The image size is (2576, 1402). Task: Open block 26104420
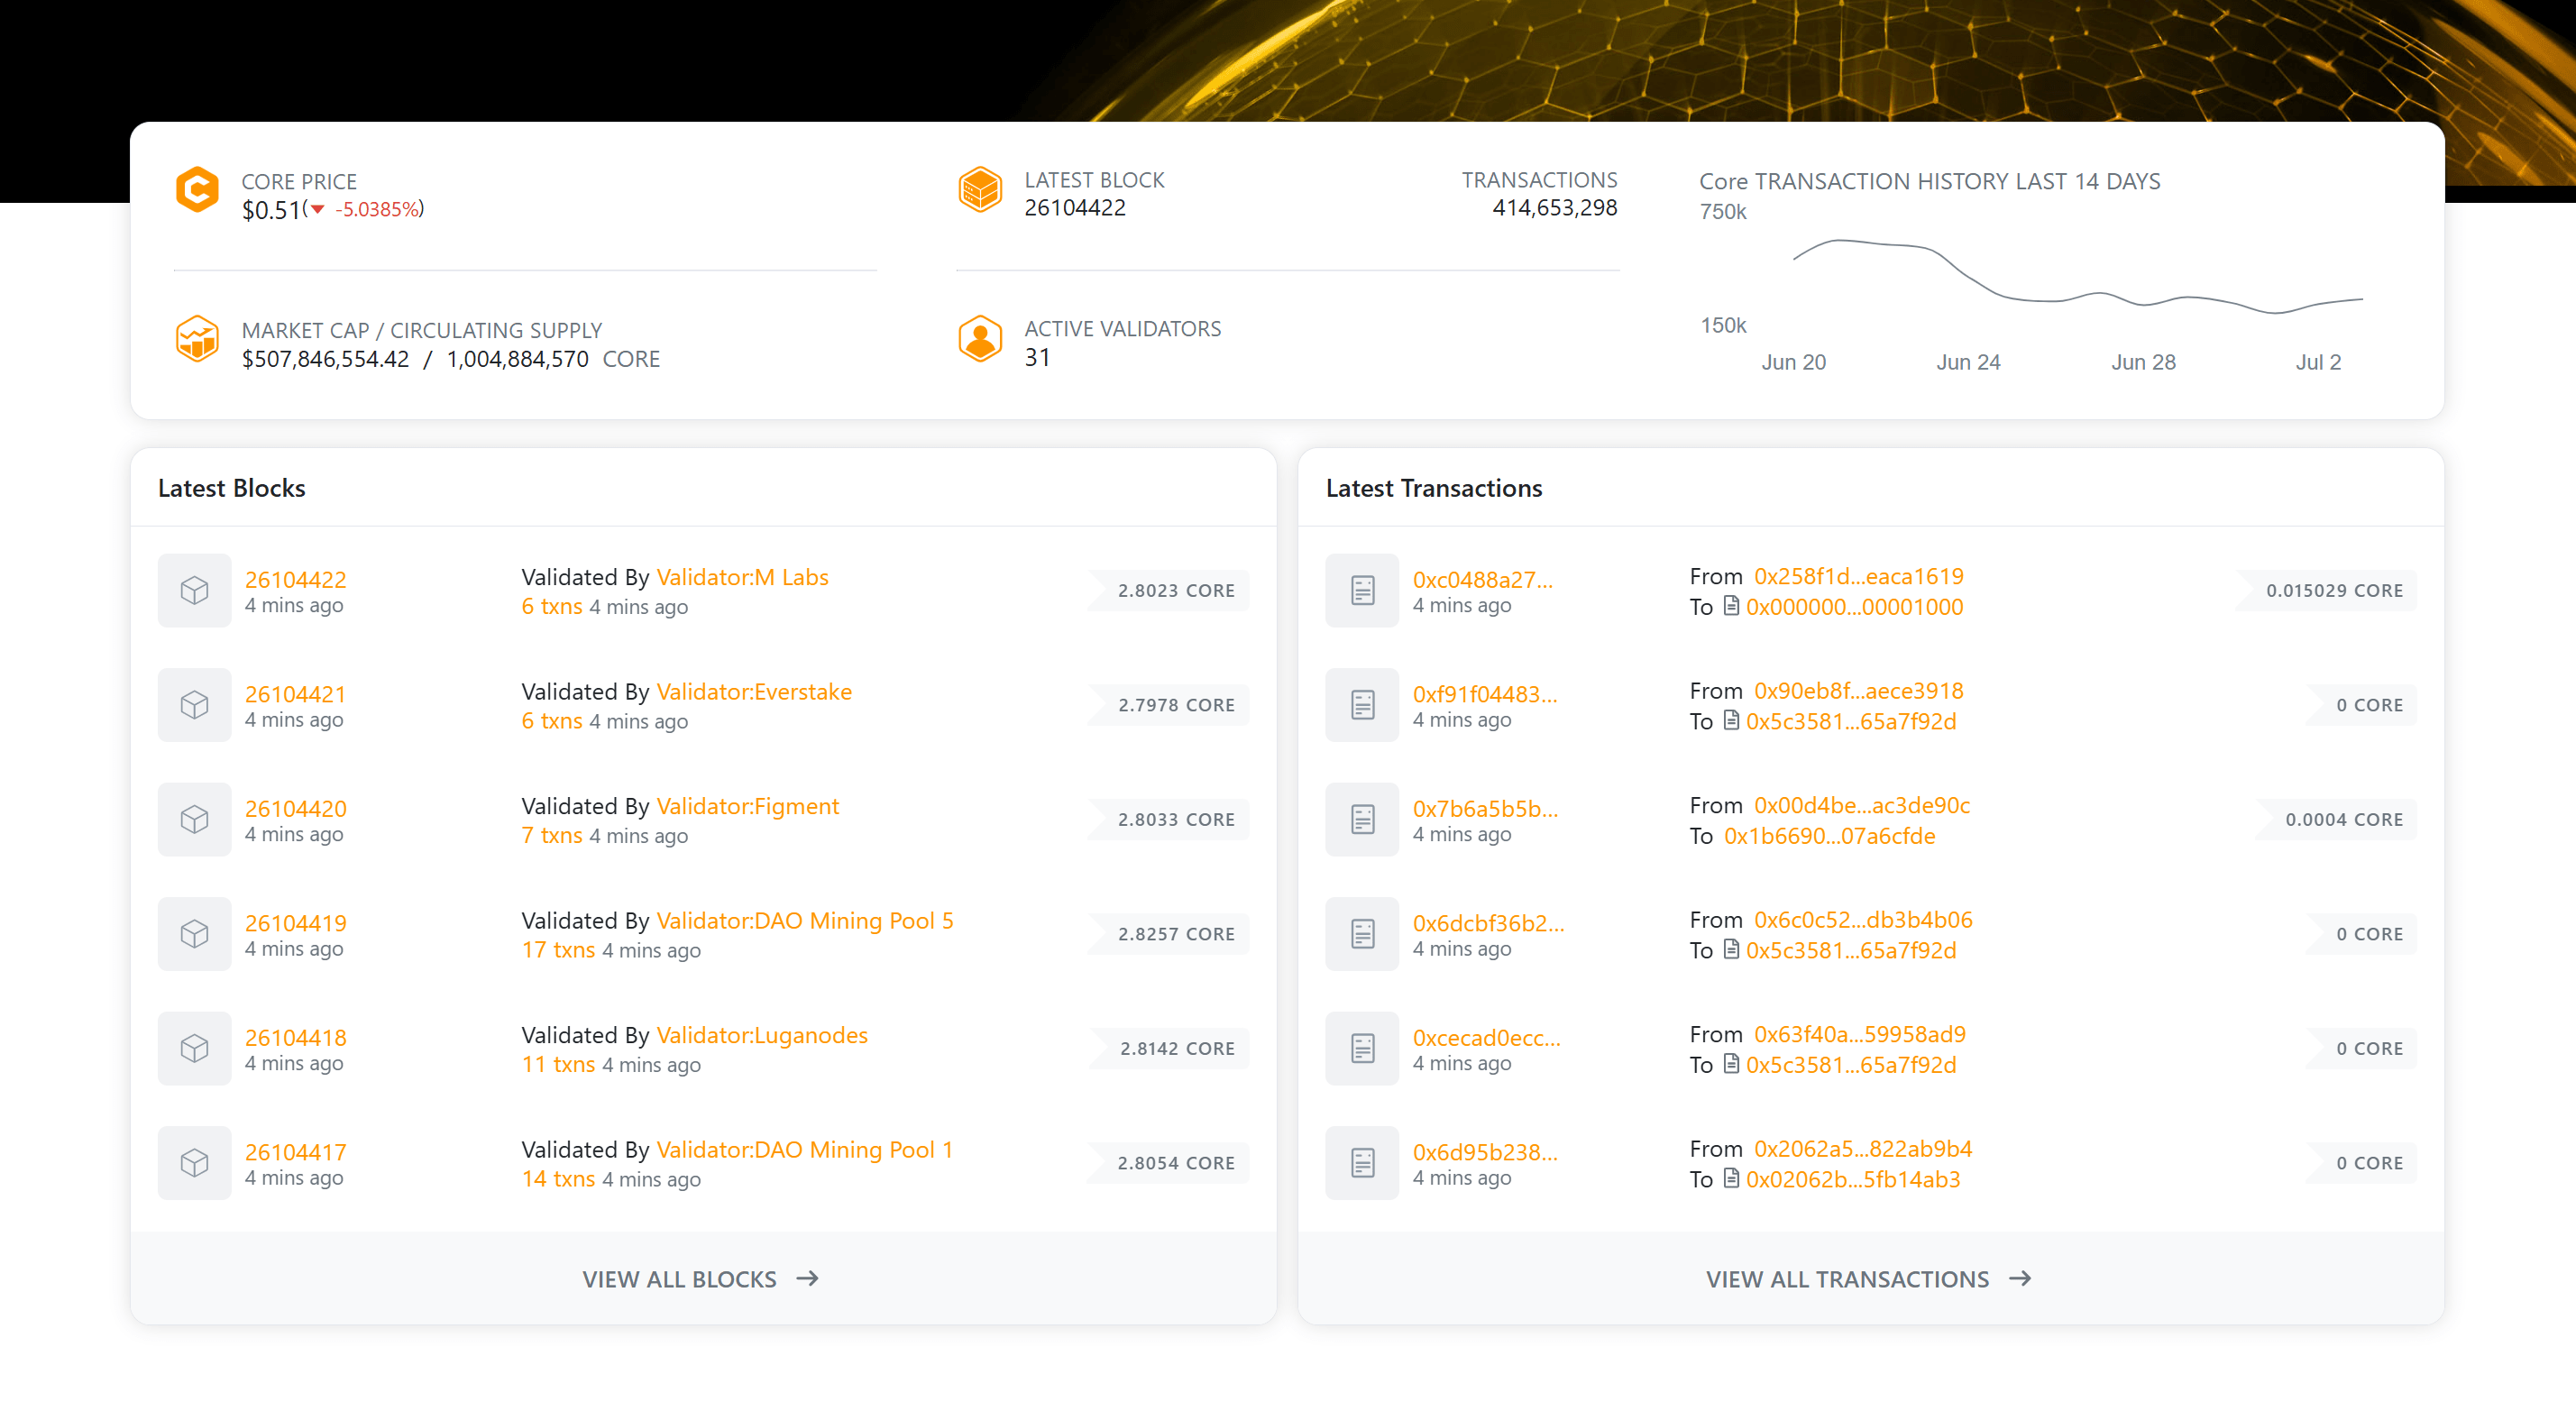[296, 808]
